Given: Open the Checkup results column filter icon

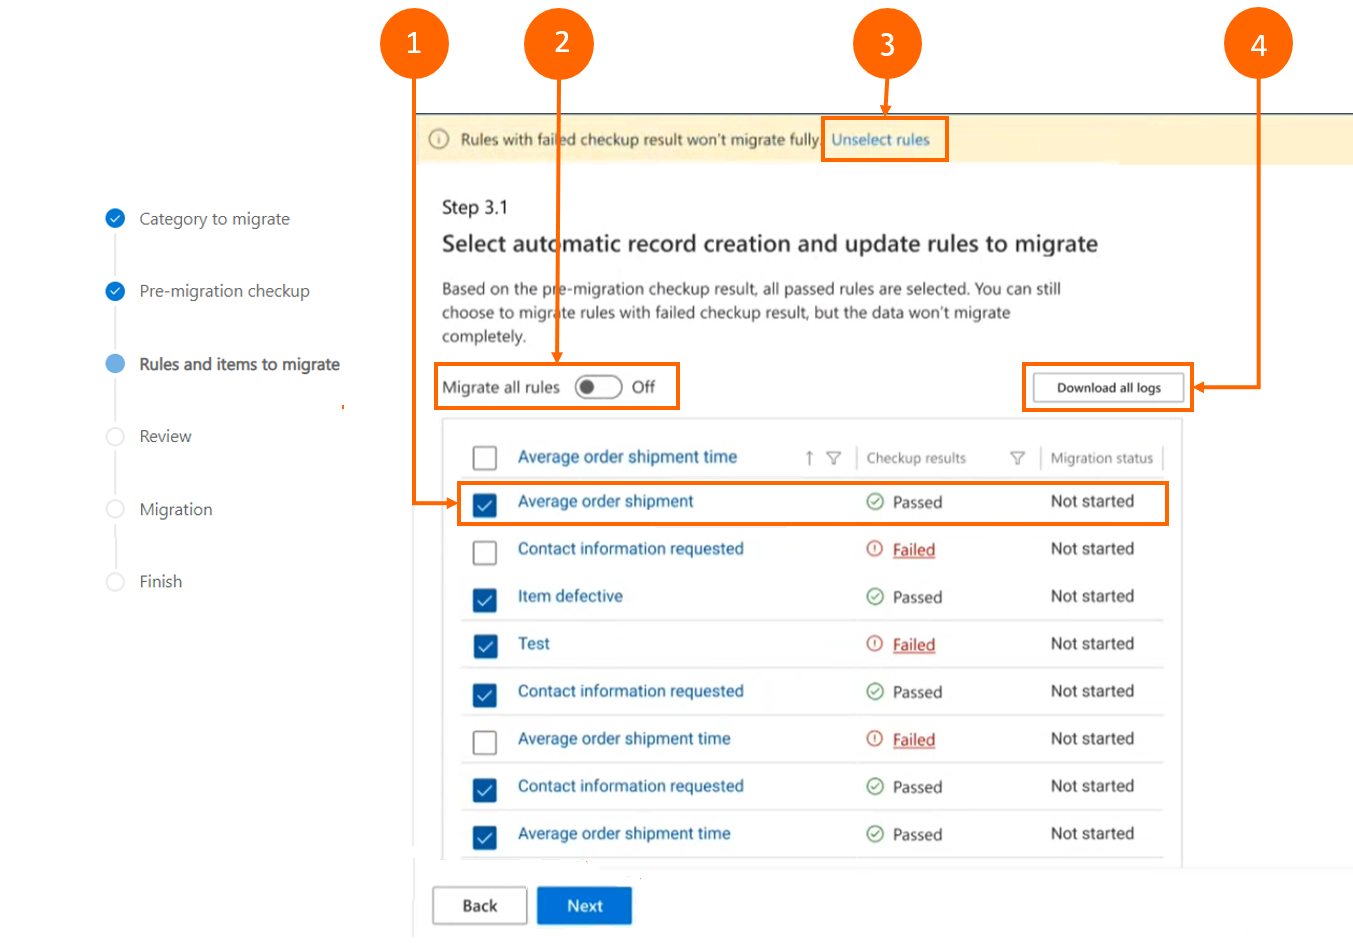Looking at the screenshot, I should coord(1017,458).
